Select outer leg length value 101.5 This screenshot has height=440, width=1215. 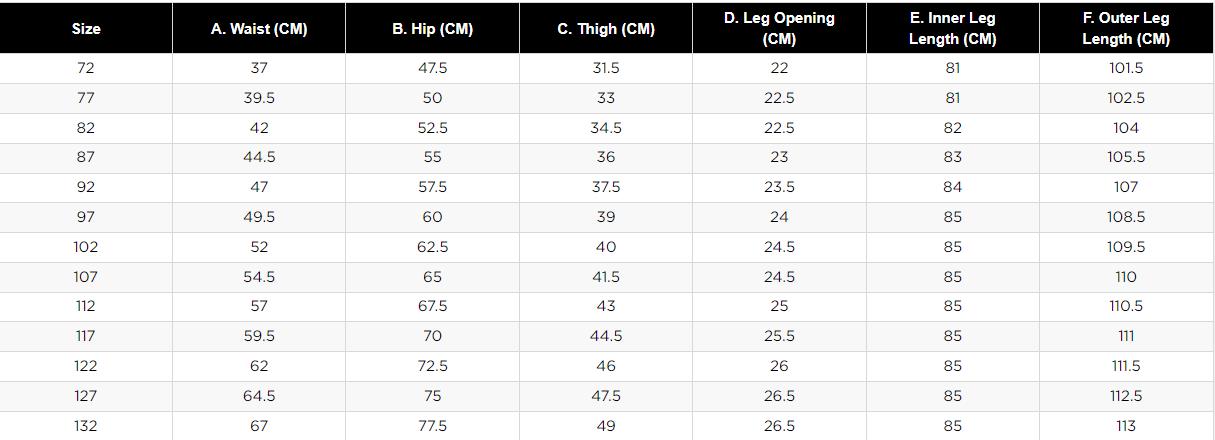[1126, 68]
